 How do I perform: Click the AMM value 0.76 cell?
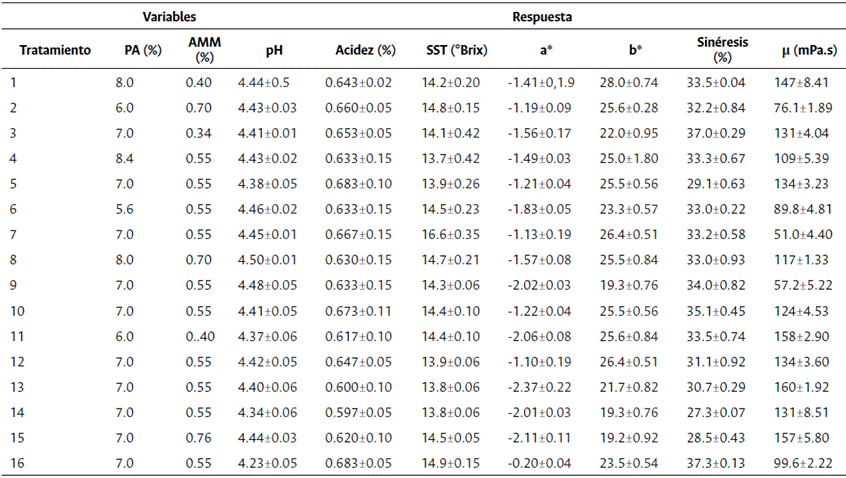tap(197, 439)
